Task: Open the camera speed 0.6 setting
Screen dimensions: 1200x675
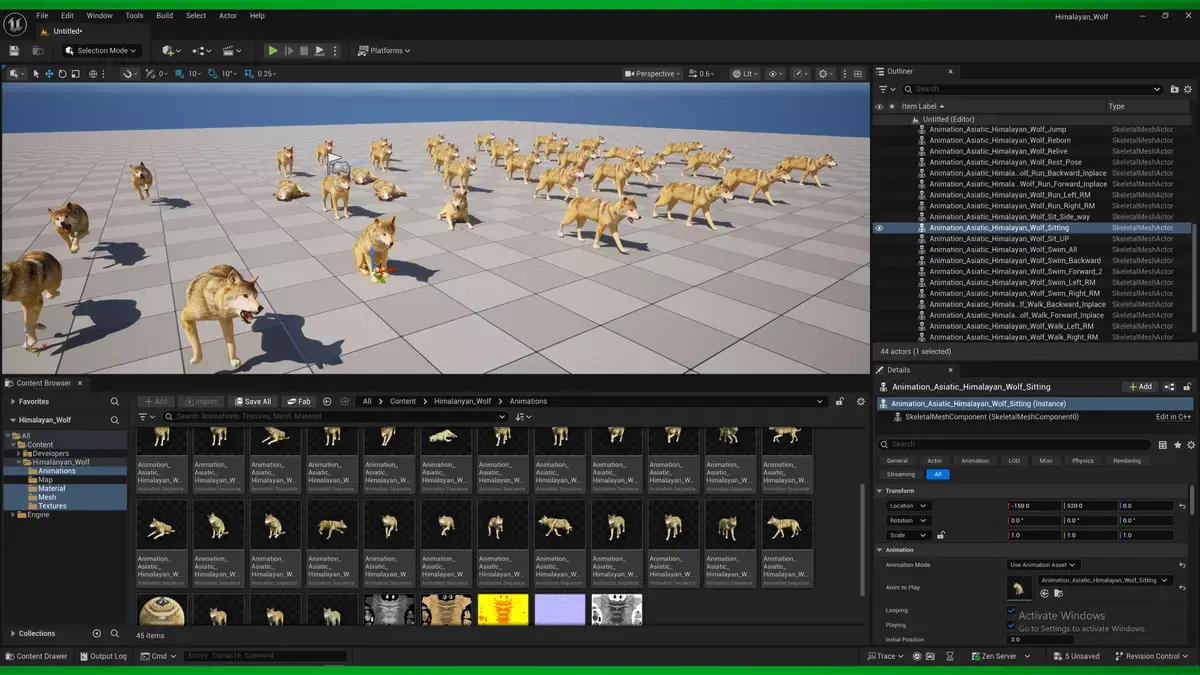Action: [x=704, y=74]
